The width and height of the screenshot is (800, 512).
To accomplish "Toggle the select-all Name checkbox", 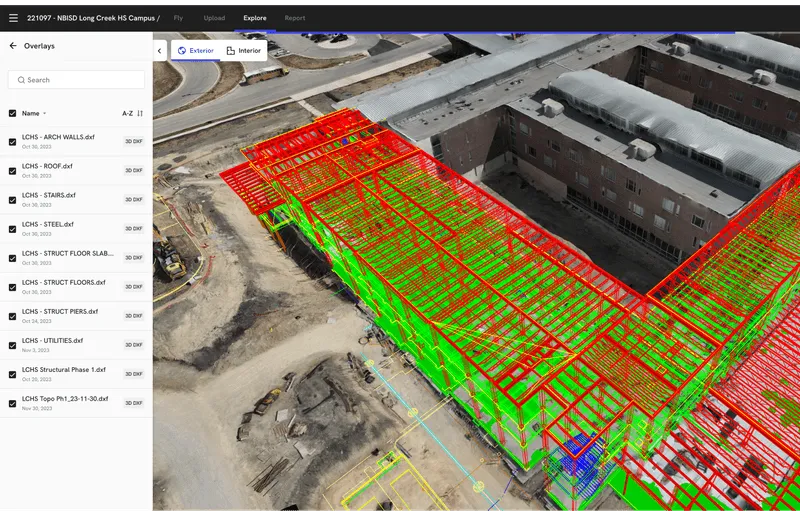I will (x=12, y=113).
